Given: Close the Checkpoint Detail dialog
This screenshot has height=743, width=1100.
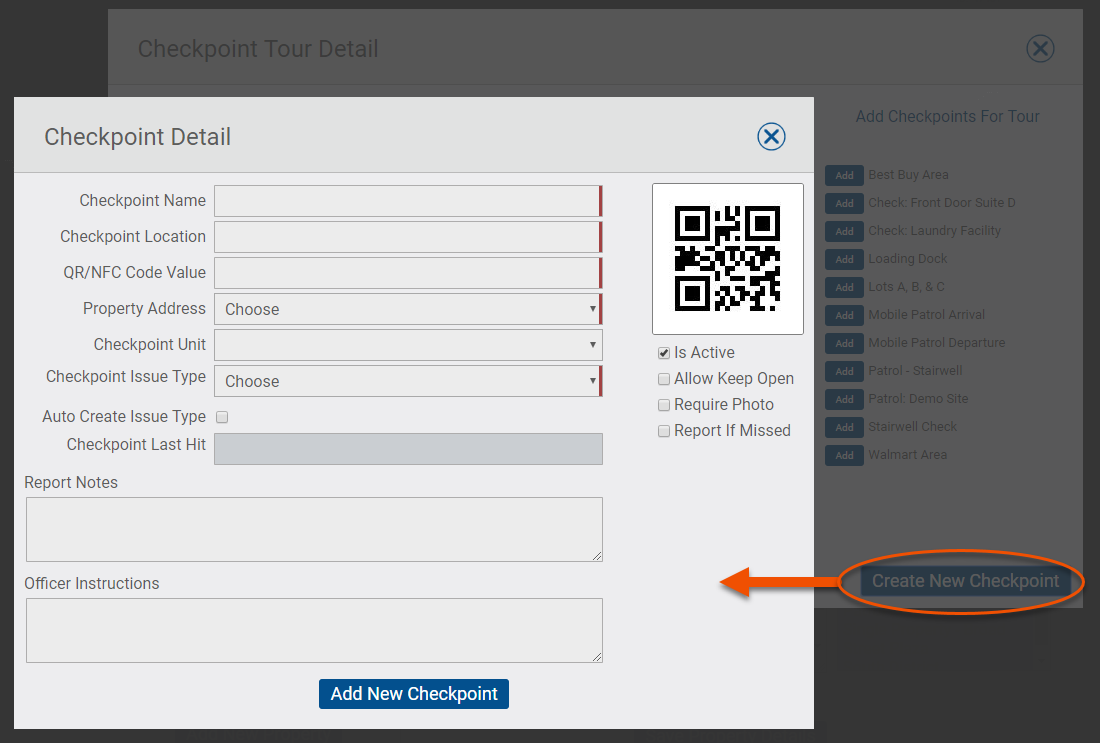Looking at the screenshot, I should point(771,137).
